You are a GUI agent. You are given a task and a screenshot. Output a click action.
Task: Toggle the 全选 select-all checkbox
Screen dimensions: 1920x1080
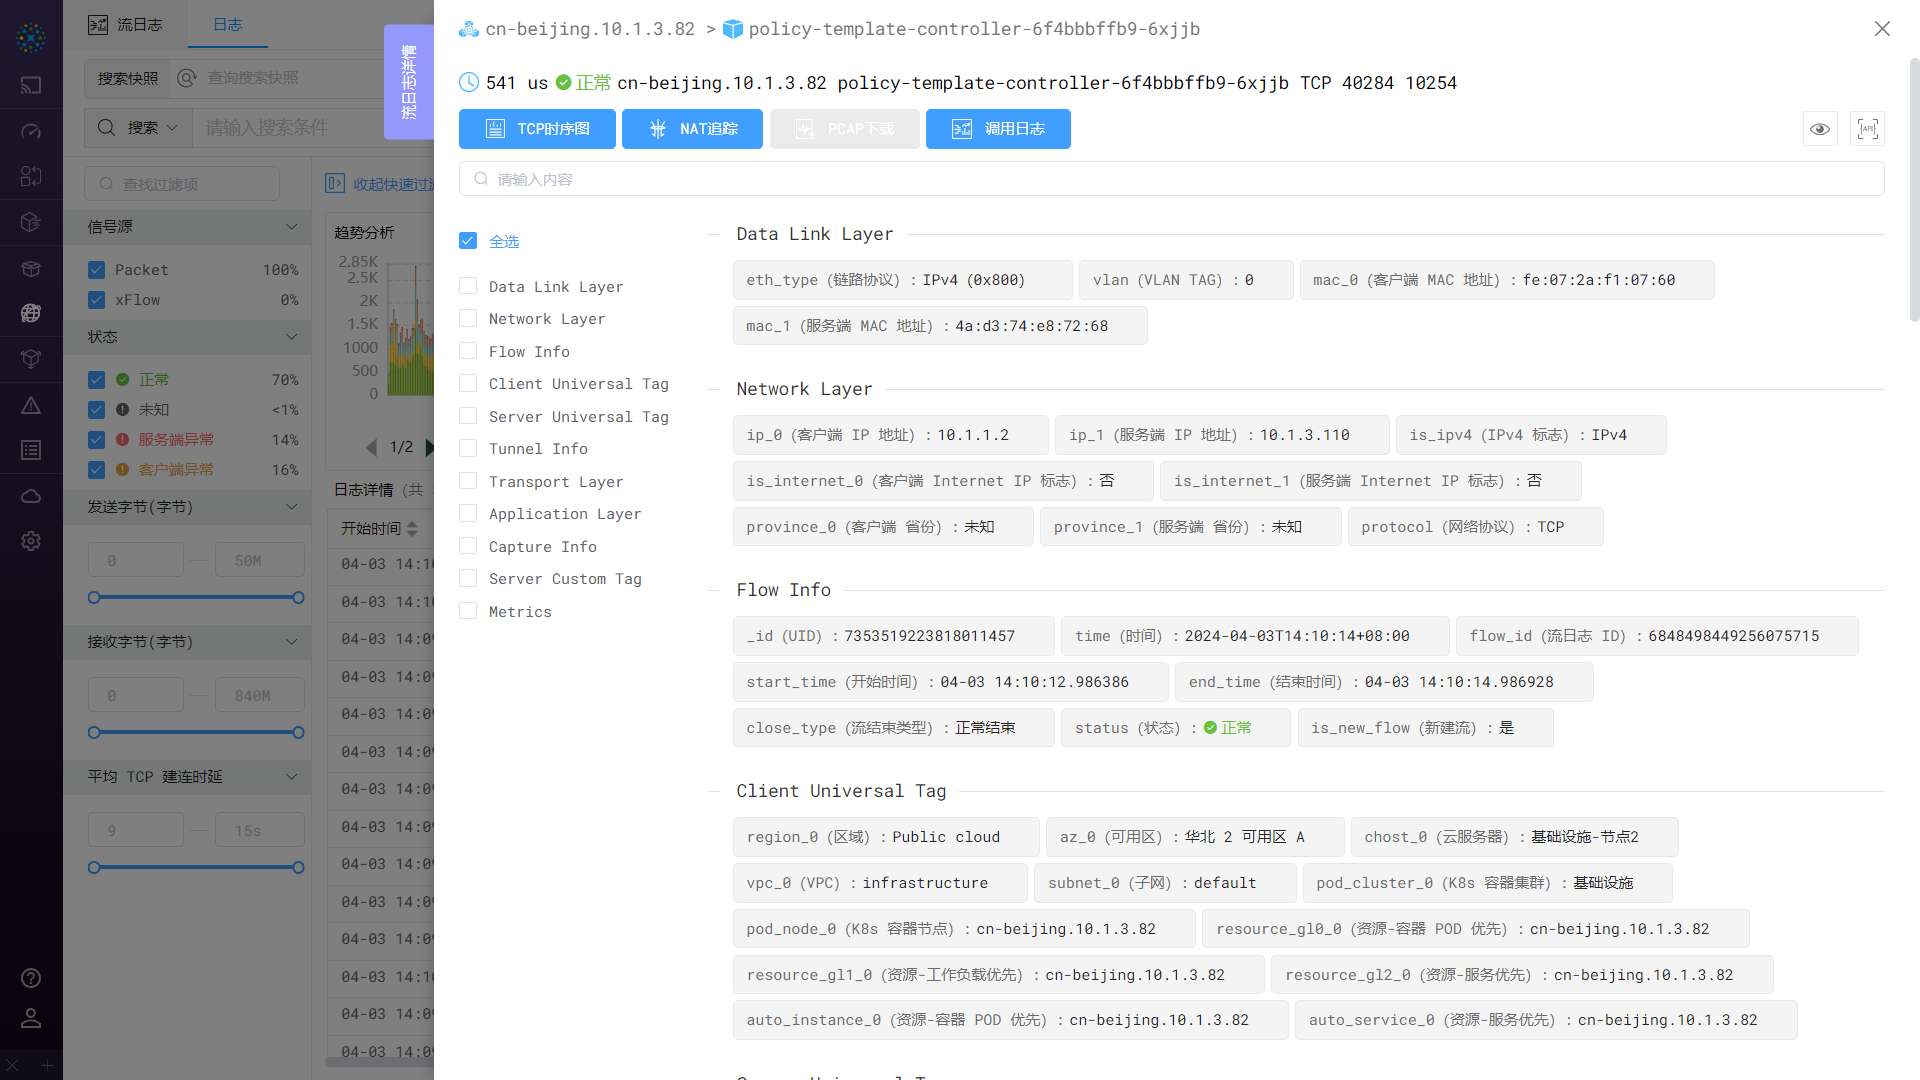tap(468, 241)
